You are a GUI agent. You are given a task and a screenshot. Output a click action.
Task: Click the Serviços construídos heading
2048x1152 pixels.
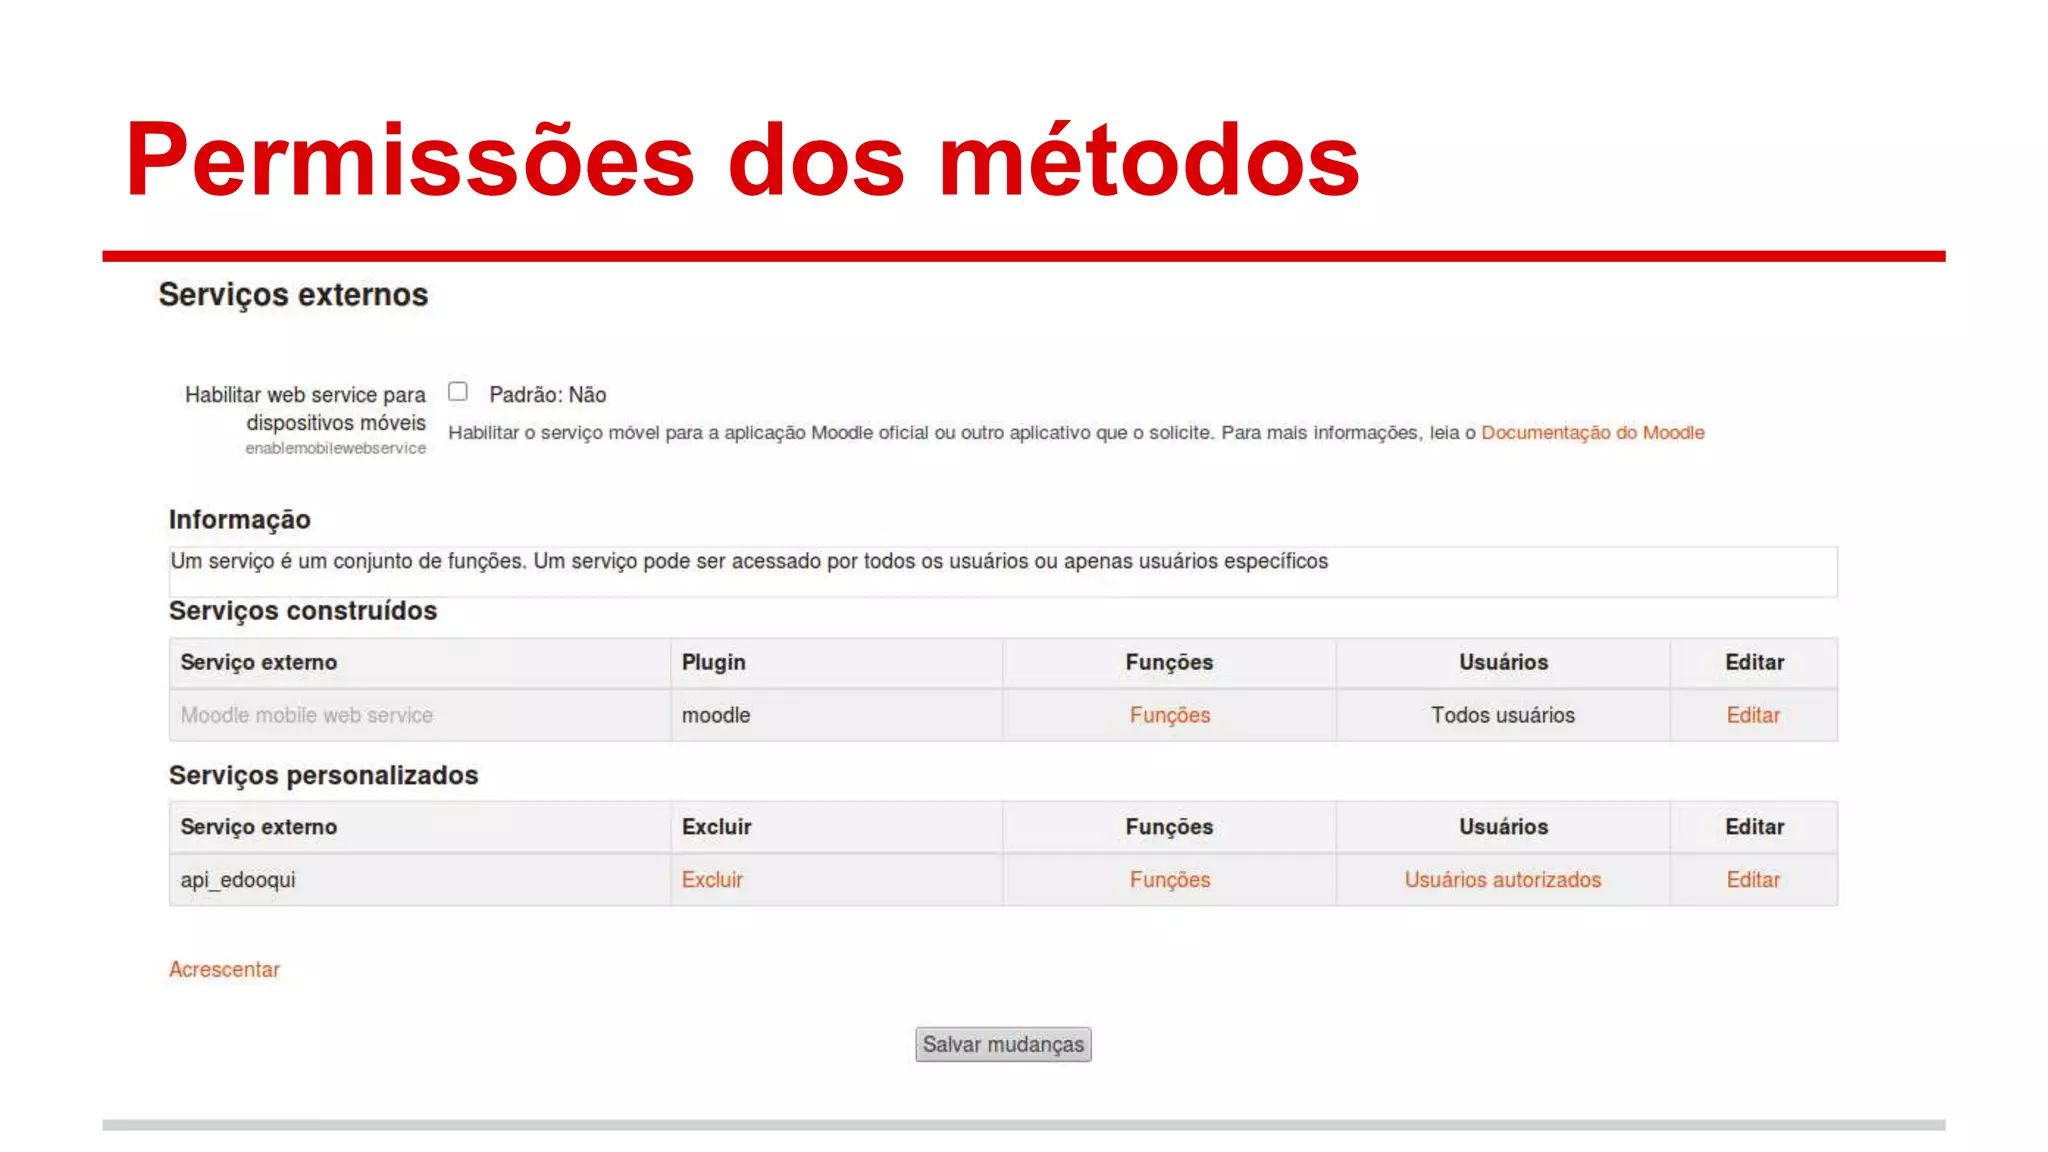pos(303,610)
